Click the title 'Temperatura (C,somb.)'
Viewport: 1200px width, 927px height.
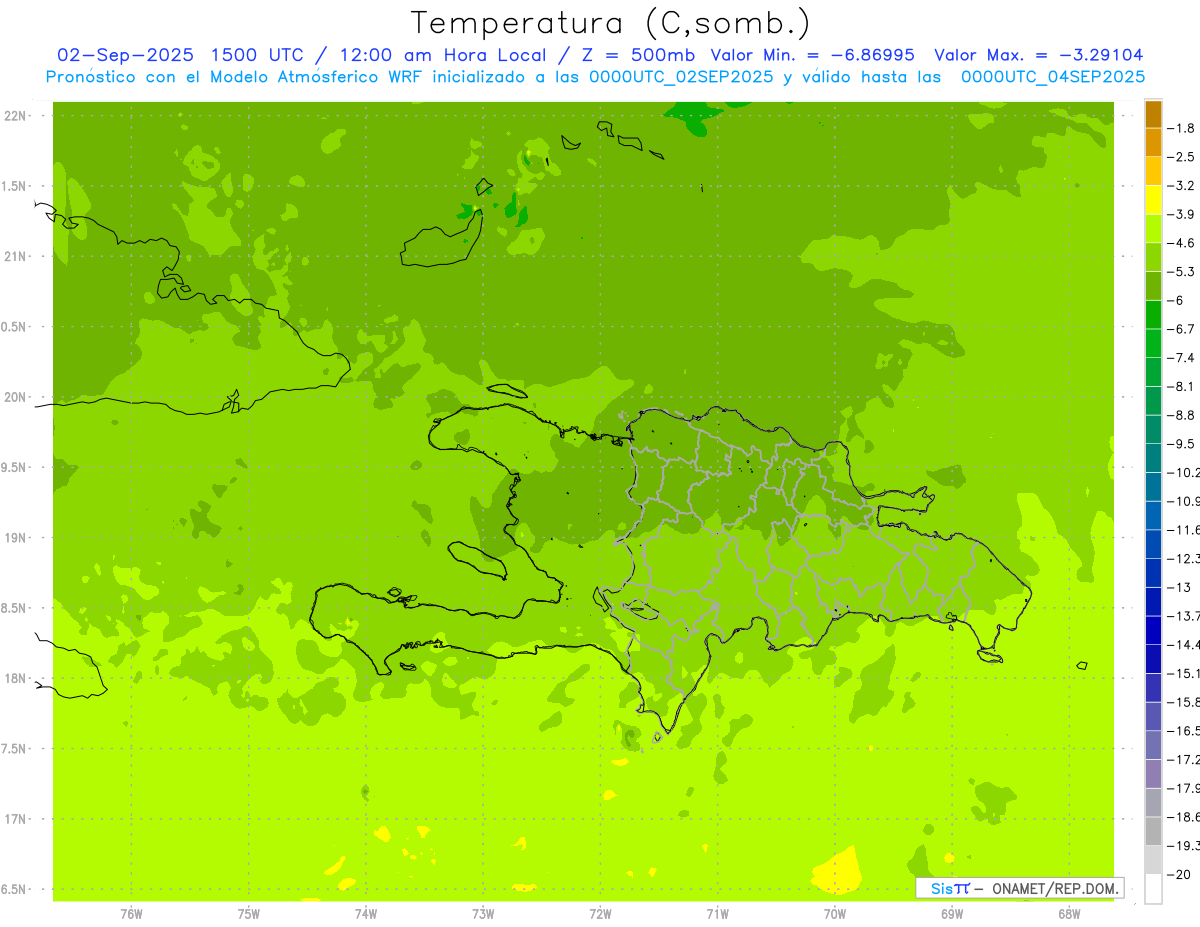coord(610,22)
